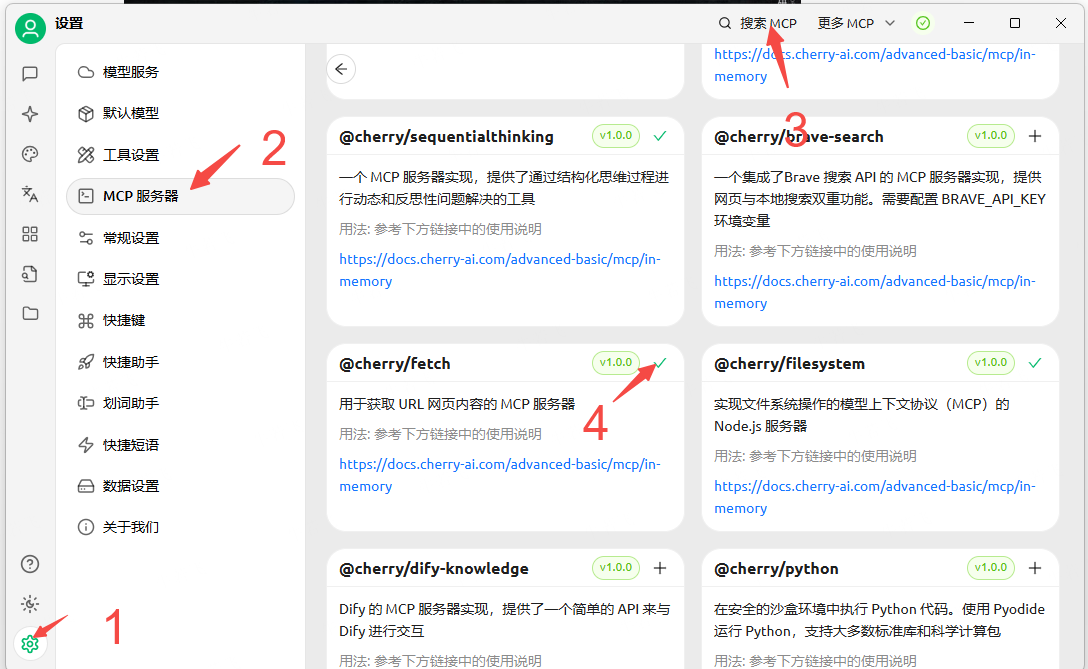This screenshot has height=669, width=1088.
Task: Expand the 更多 MCP dropdown
Action: click(856, 24)
